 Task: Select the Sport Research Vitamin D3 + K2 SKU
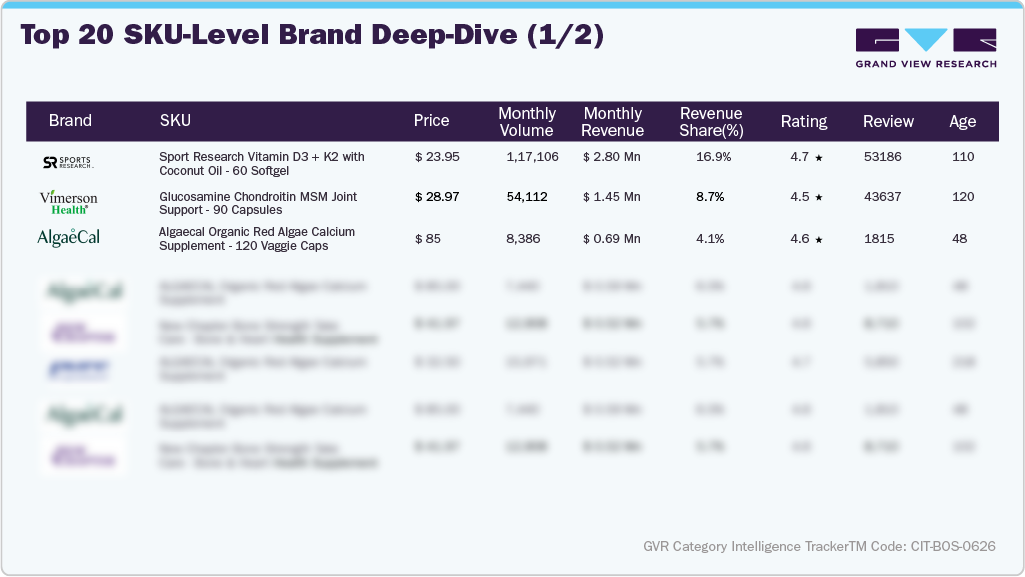click(261, 163)
